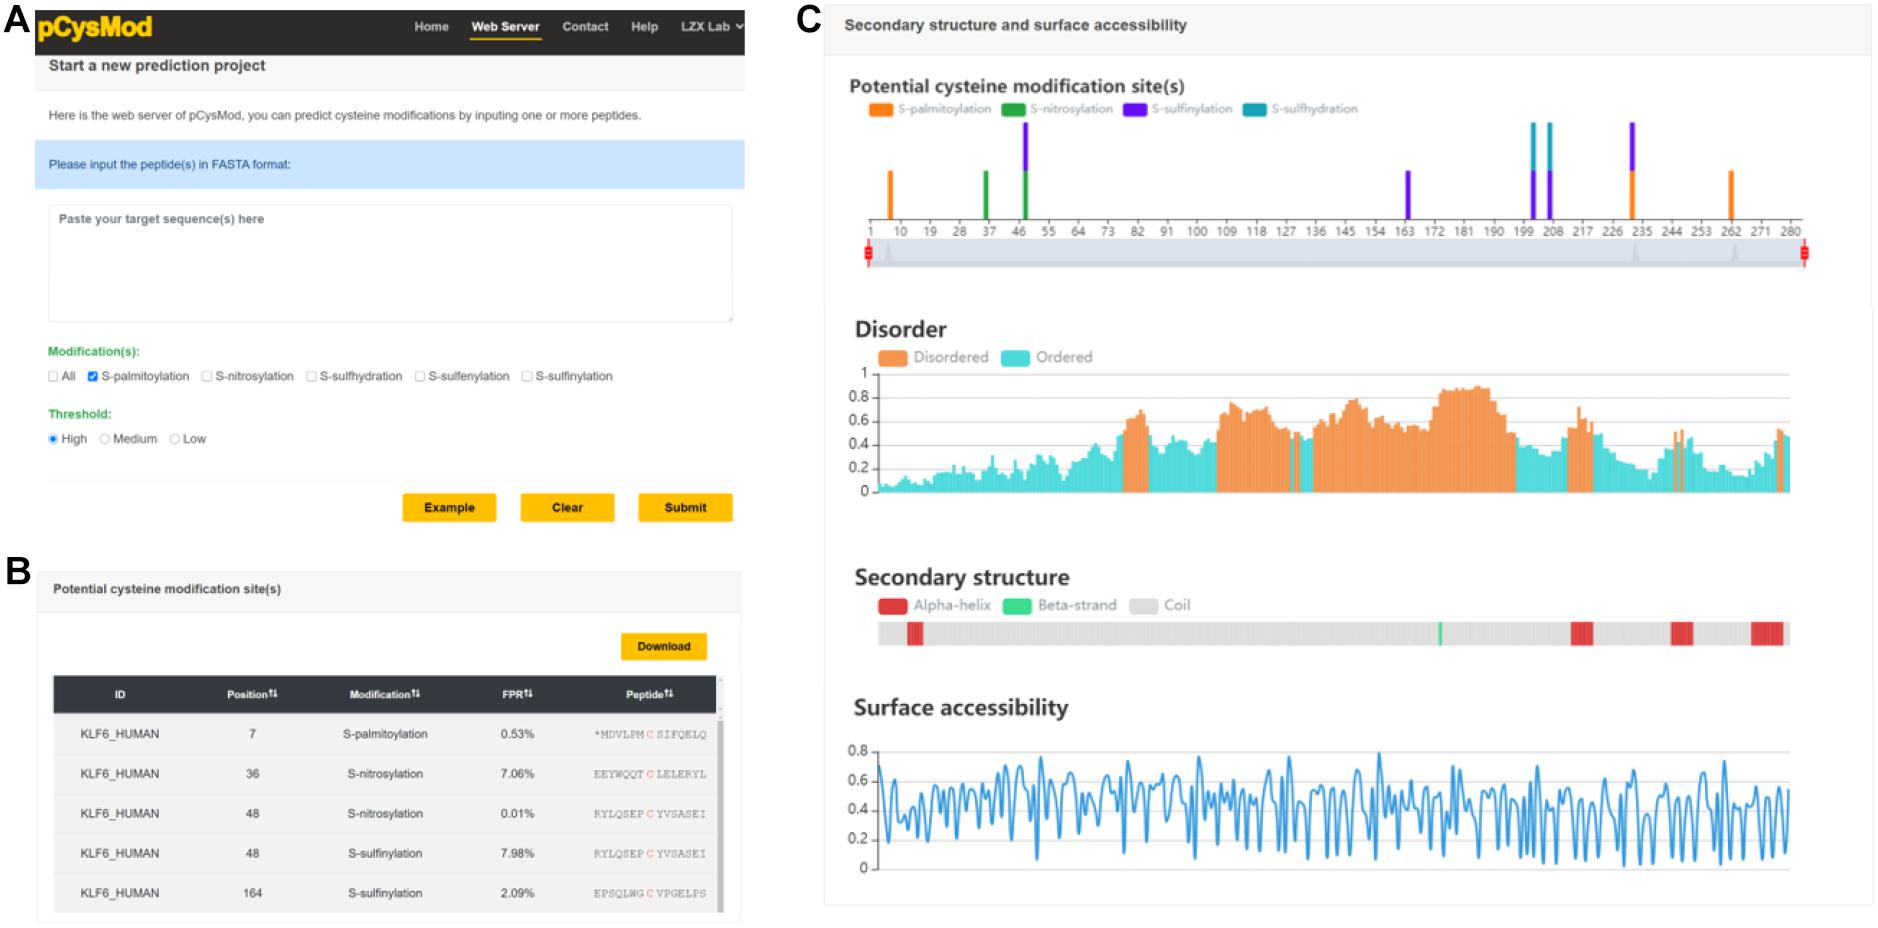Select the Medium threshold radio button

tap(105, 439)
